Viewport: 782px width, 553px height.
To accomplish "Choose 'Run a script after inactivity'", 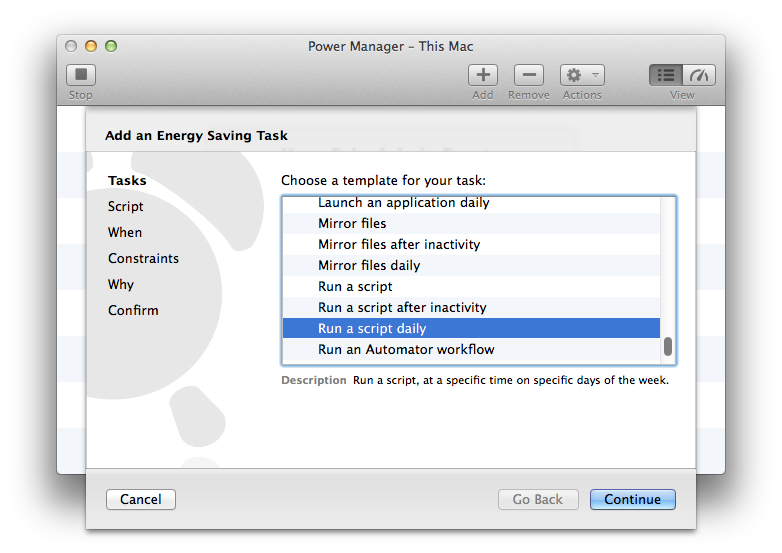I will tap(471, 307).
